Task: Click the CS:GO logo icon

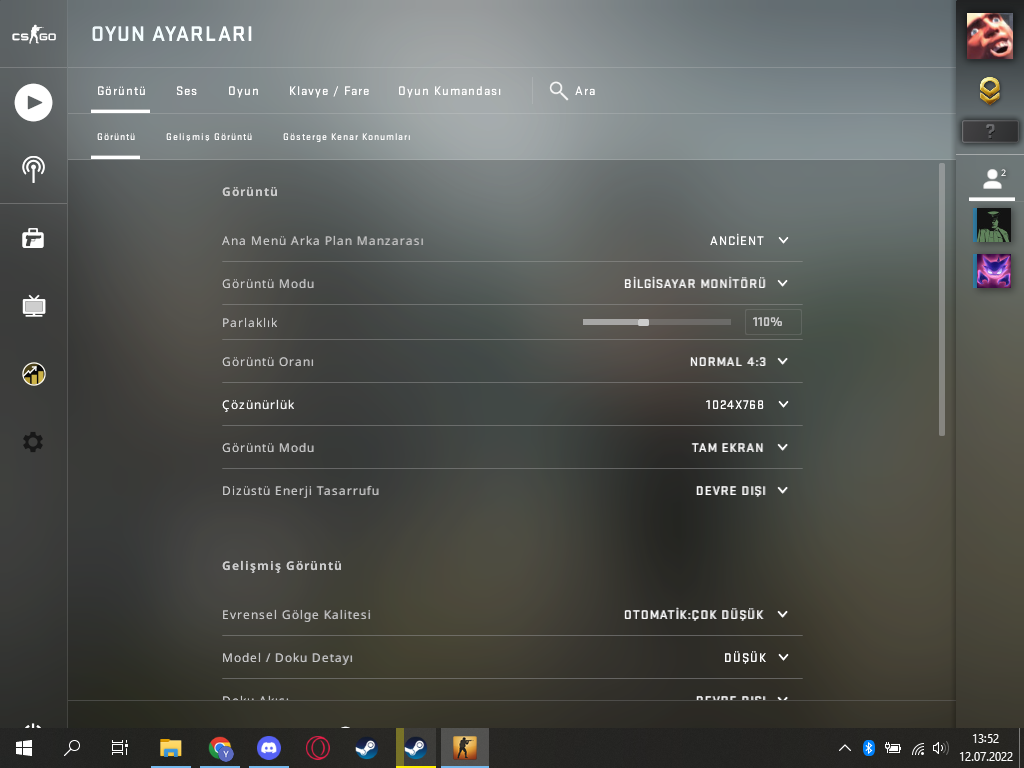Action: click(x=33, y=35)
